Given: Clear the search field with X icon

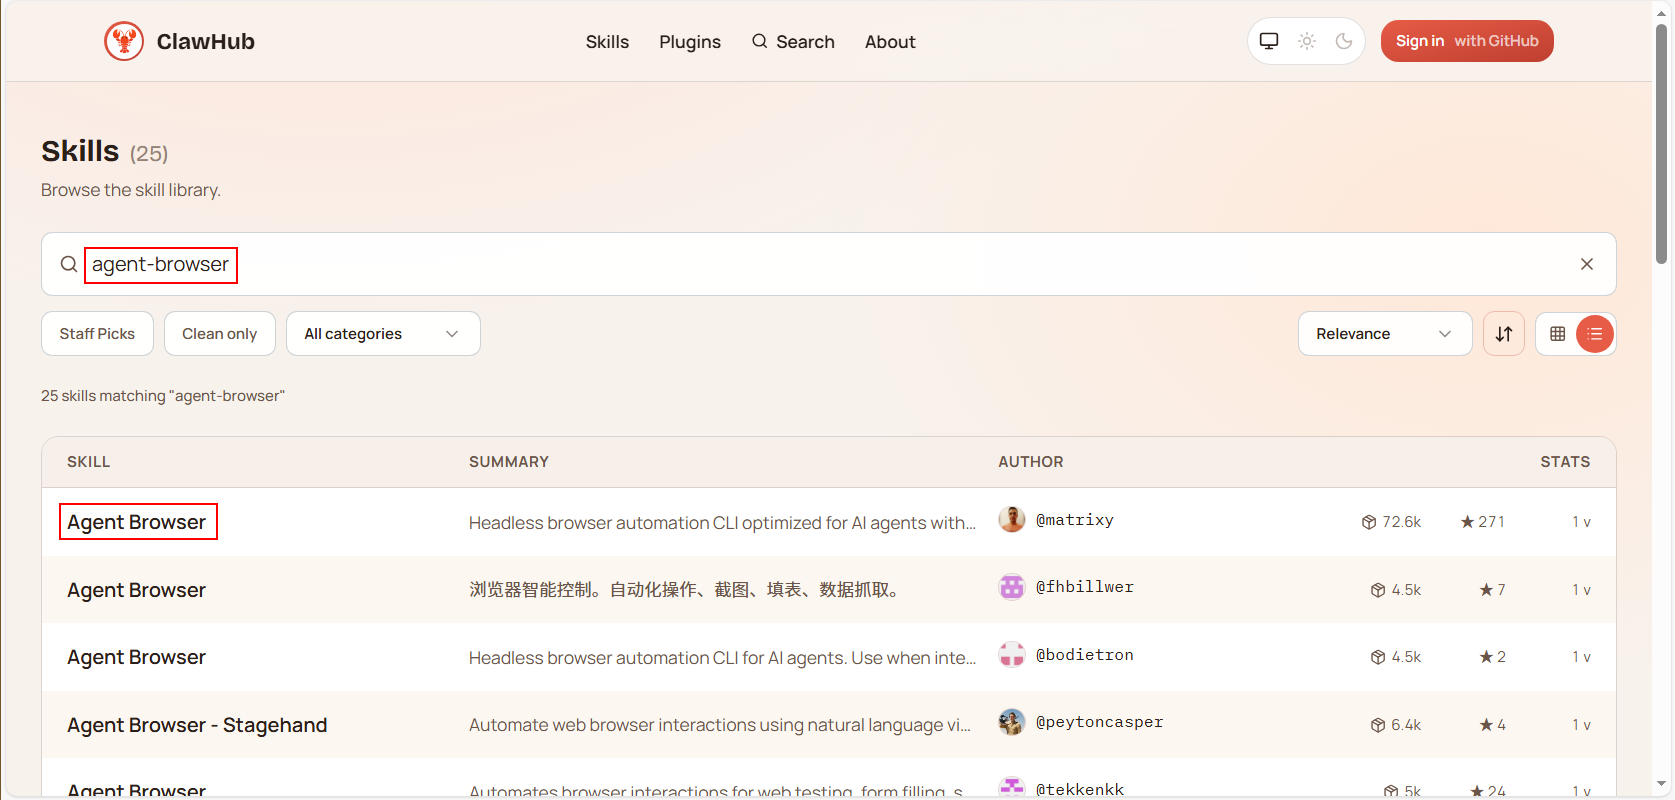Looking at the screenshot, I should coord(1586,264).
